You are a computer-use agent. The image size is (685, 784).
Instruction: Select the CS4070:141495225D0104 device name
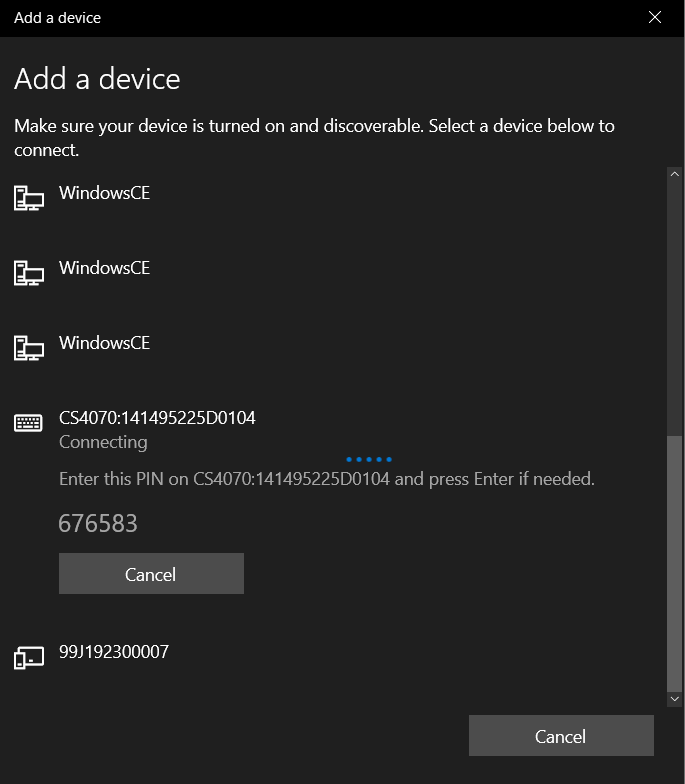pyautogui.click(x=157, y=418)
